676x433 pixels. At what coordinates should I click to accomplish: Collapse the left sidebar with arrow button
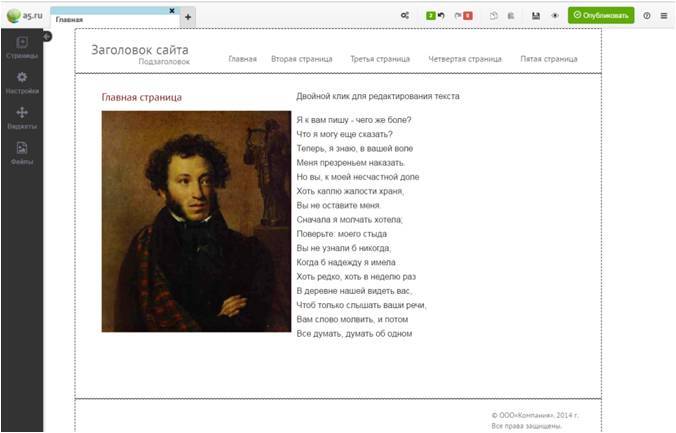(47, 36)
